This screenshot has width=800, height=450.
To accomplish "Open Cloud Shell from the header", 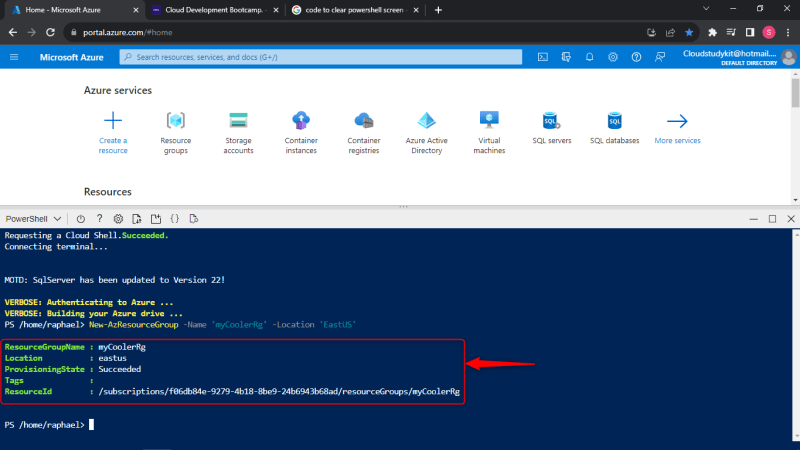I will [543, 57].
